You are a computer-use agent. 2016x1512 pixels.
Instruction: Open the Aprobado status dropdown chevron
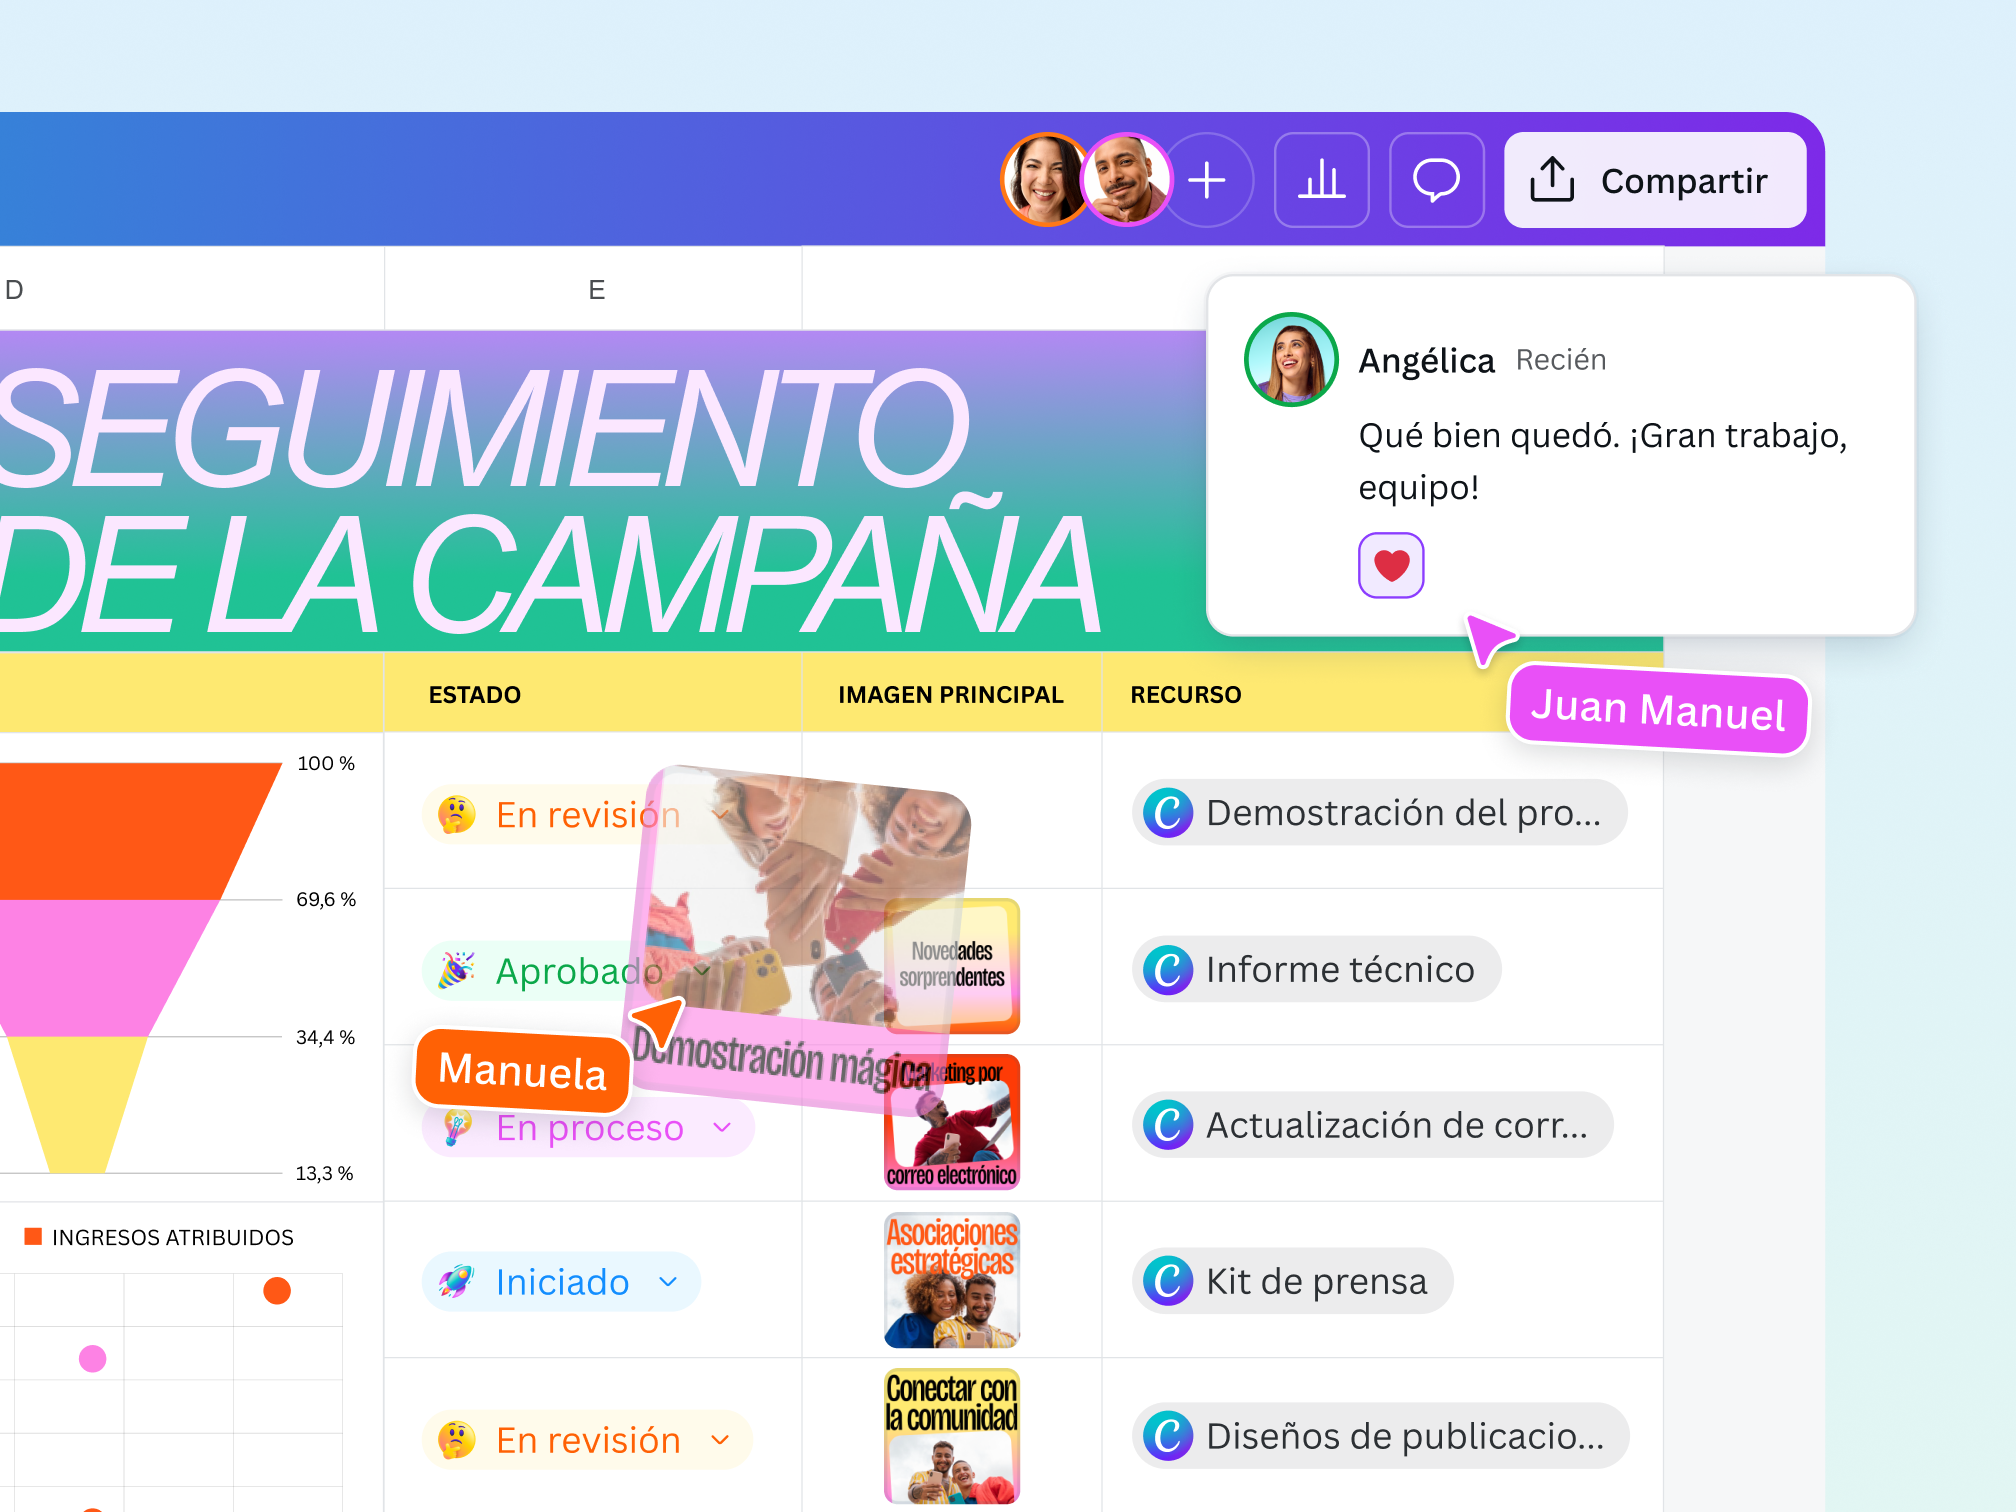coord(702,971)
